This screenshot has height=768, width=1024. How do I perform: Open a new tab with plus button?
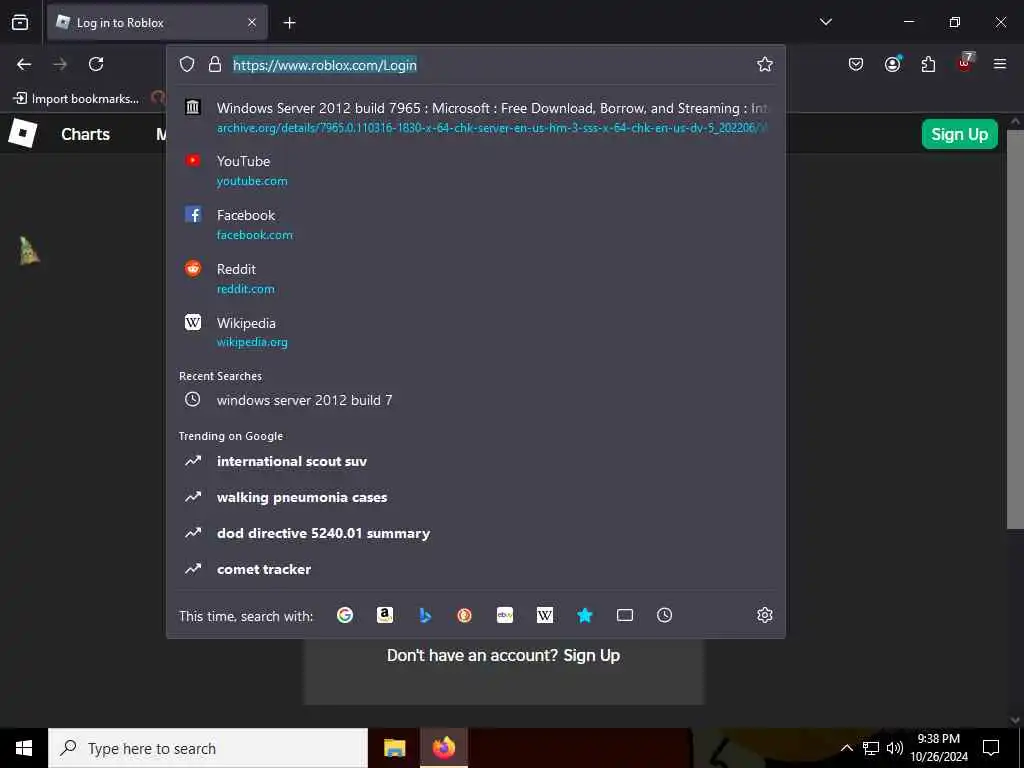(289, 23)
